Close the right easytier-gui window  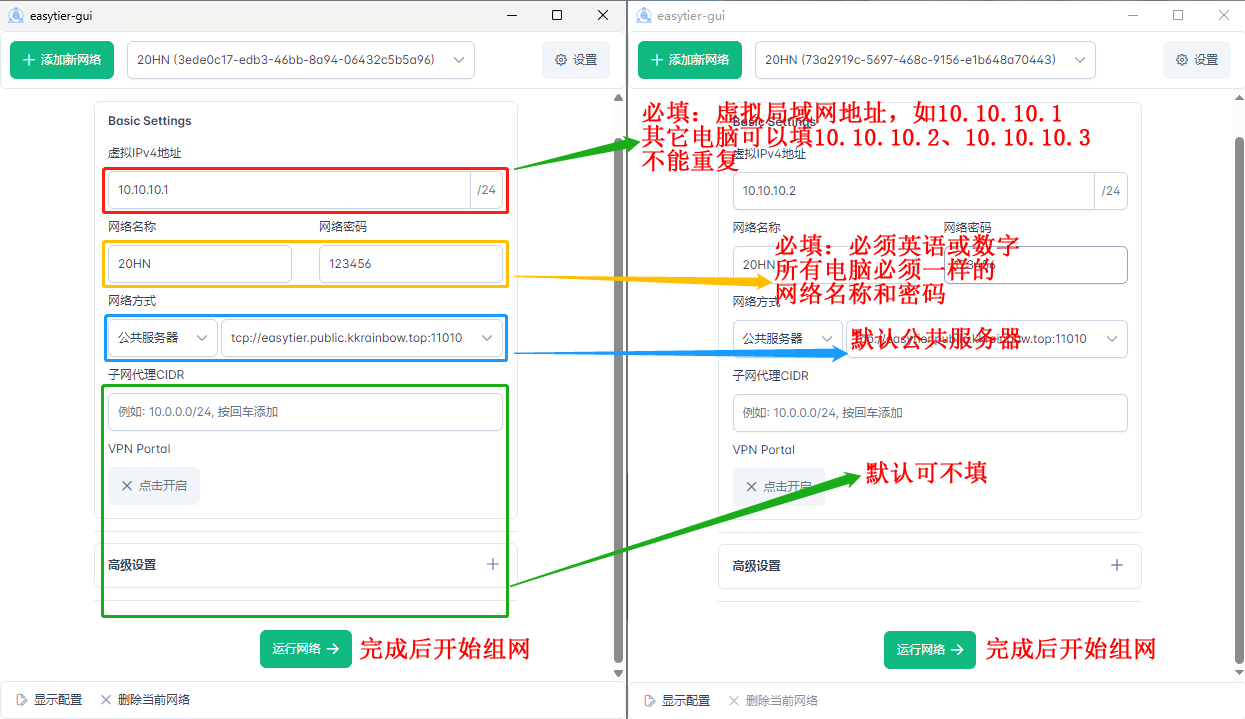click(1223, 15)
